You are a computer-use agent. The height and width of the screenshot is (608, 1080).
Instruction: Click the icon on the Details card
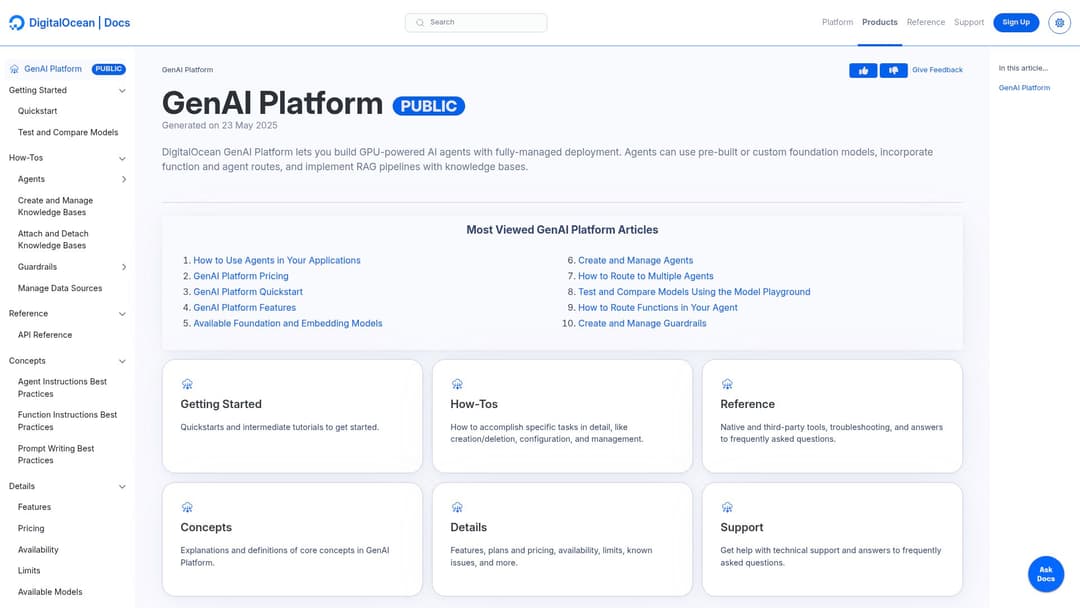click(x=457, y=507)
